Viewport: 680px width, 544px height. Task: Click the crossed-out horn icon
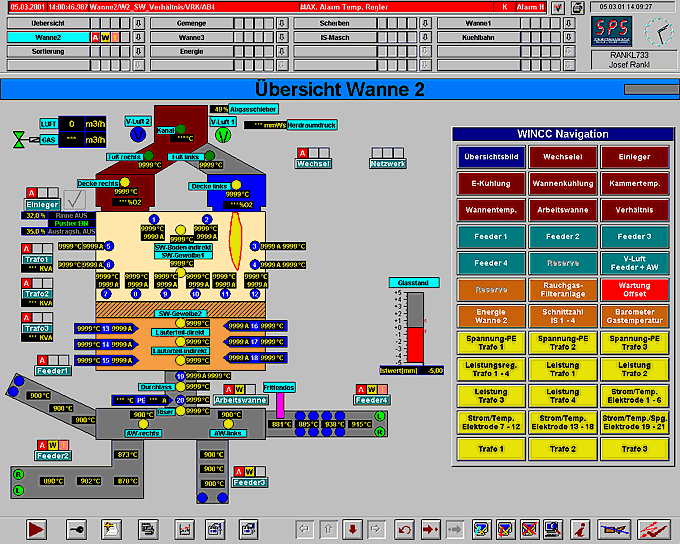point(614,529)
